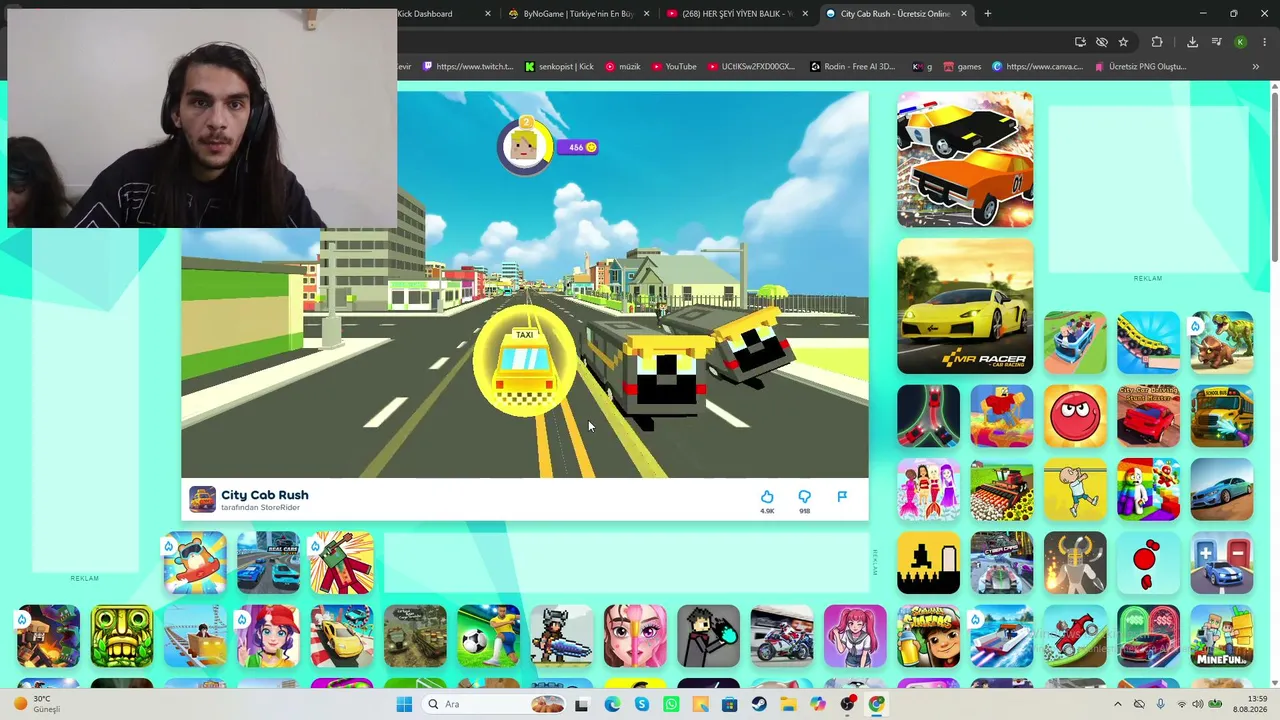1280x720 pixels.
Task: Dislike the City Cab Rush game
Action: 804,497
